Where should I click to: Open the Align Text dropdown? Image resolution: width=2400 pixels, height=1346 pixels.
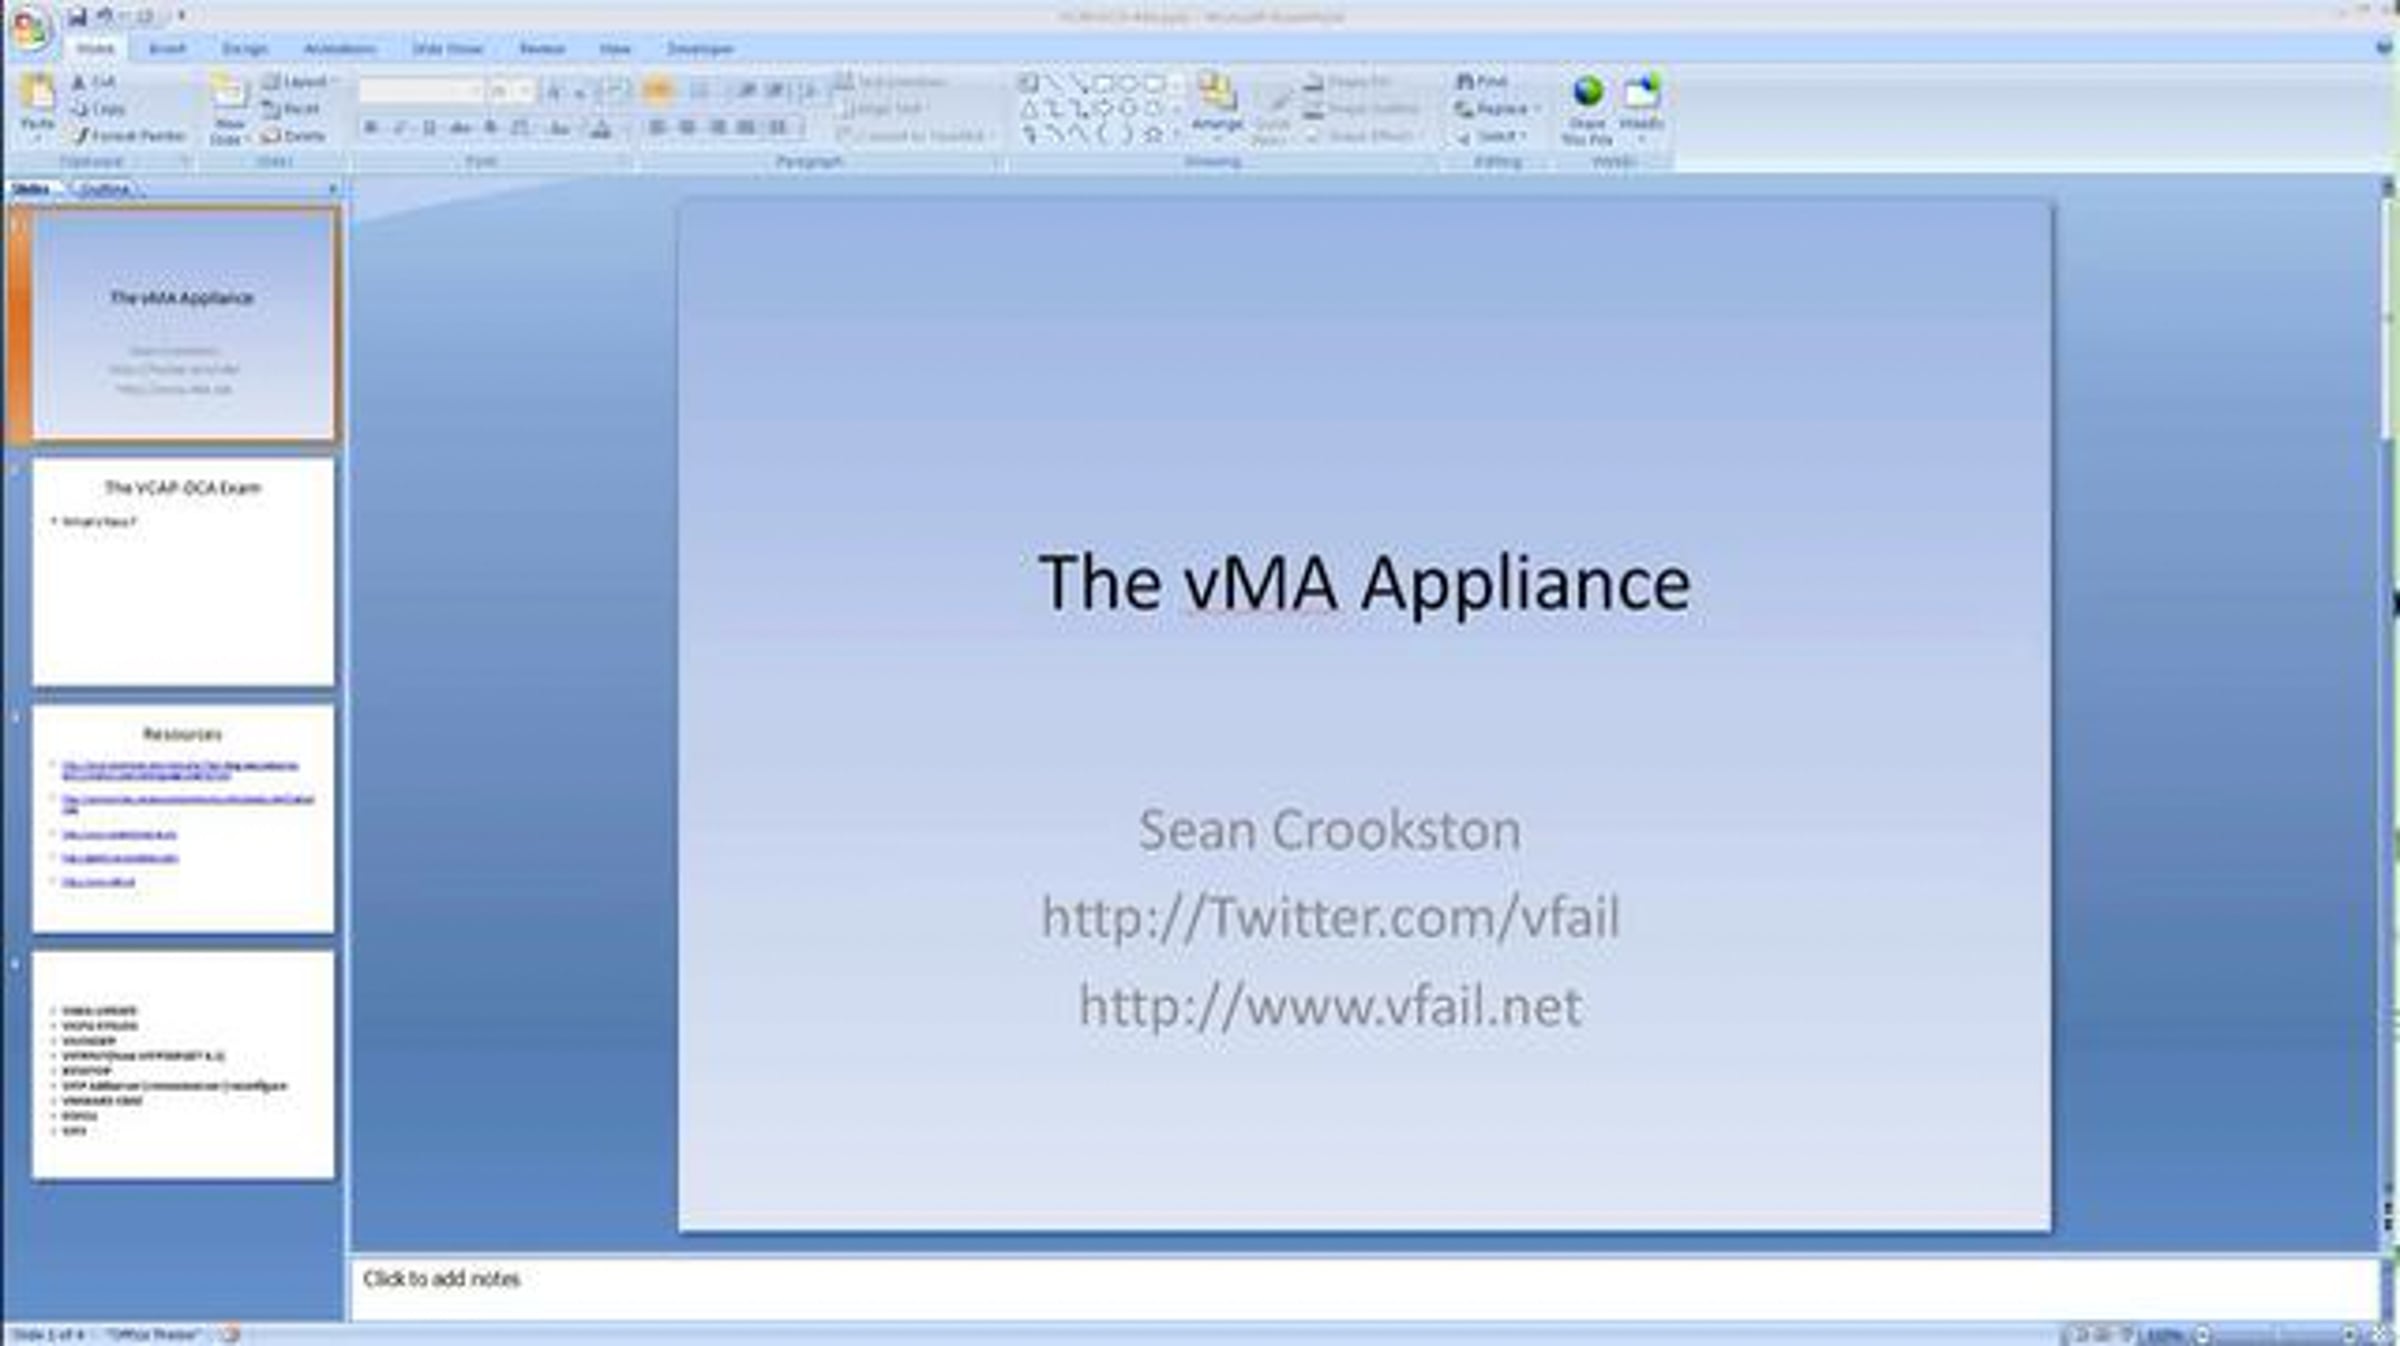click(883, 109)
